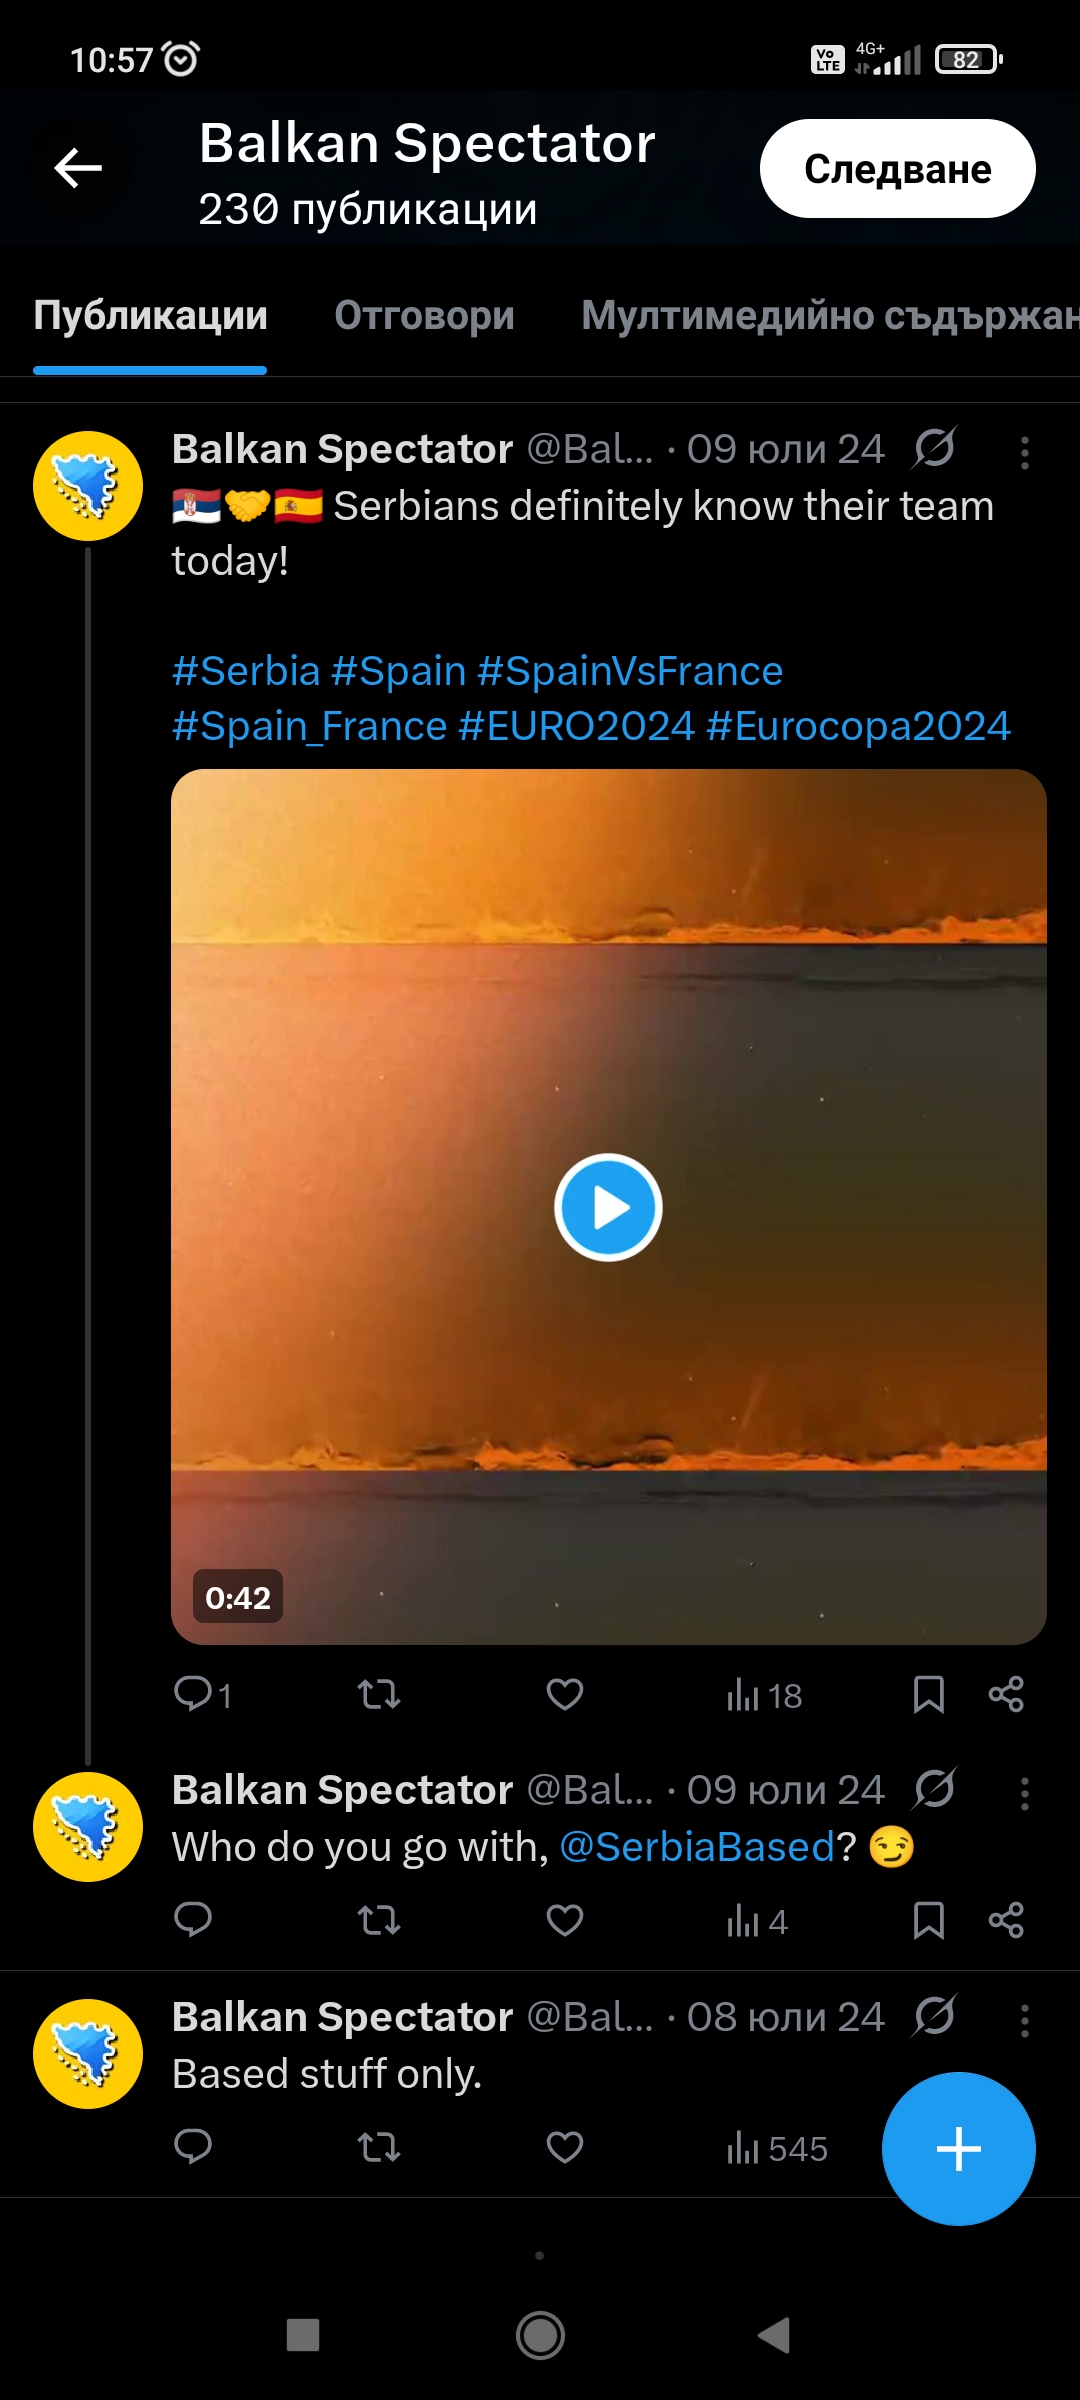This screenshot has height=2400, width=1080.
Task: Like the Serbians video tweet
Action: (565, 1694)
